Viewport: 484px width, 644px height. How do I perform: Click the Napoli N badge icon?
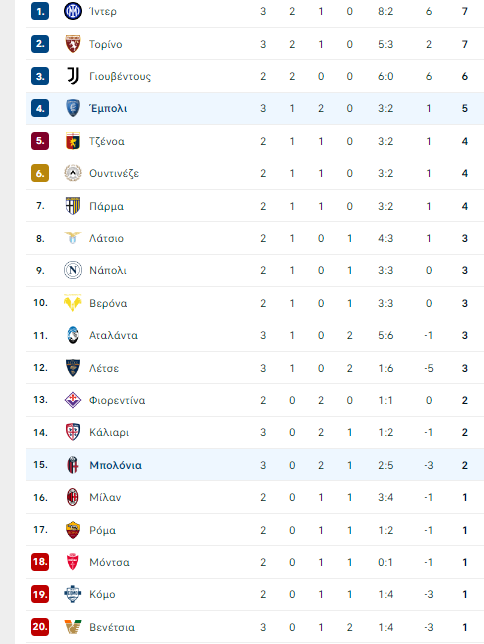coord(73,270)
